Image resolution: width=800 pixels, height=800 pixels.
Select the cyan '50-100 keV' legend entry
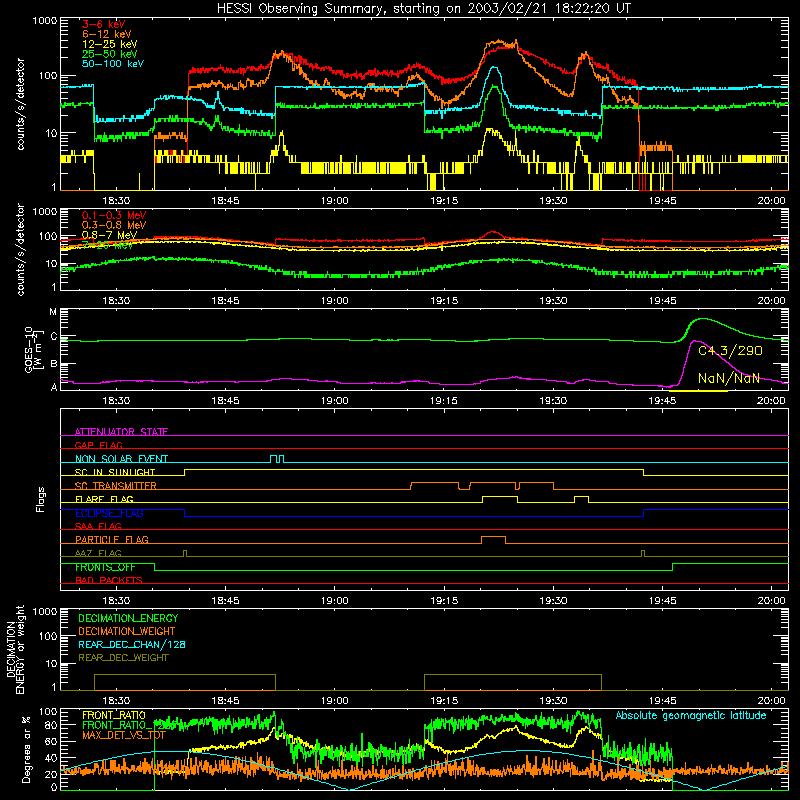(x=113, y=64)
